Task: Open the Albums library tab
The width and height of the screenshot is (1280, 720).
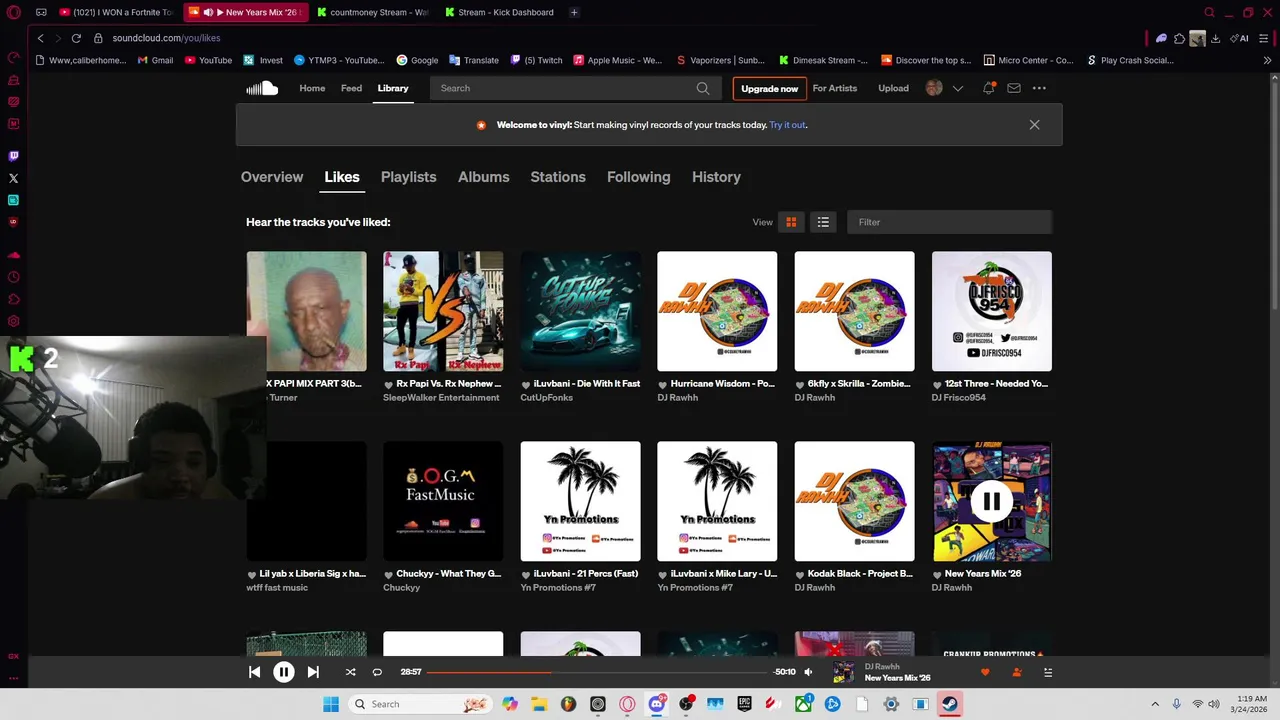Action: (484, 177)
